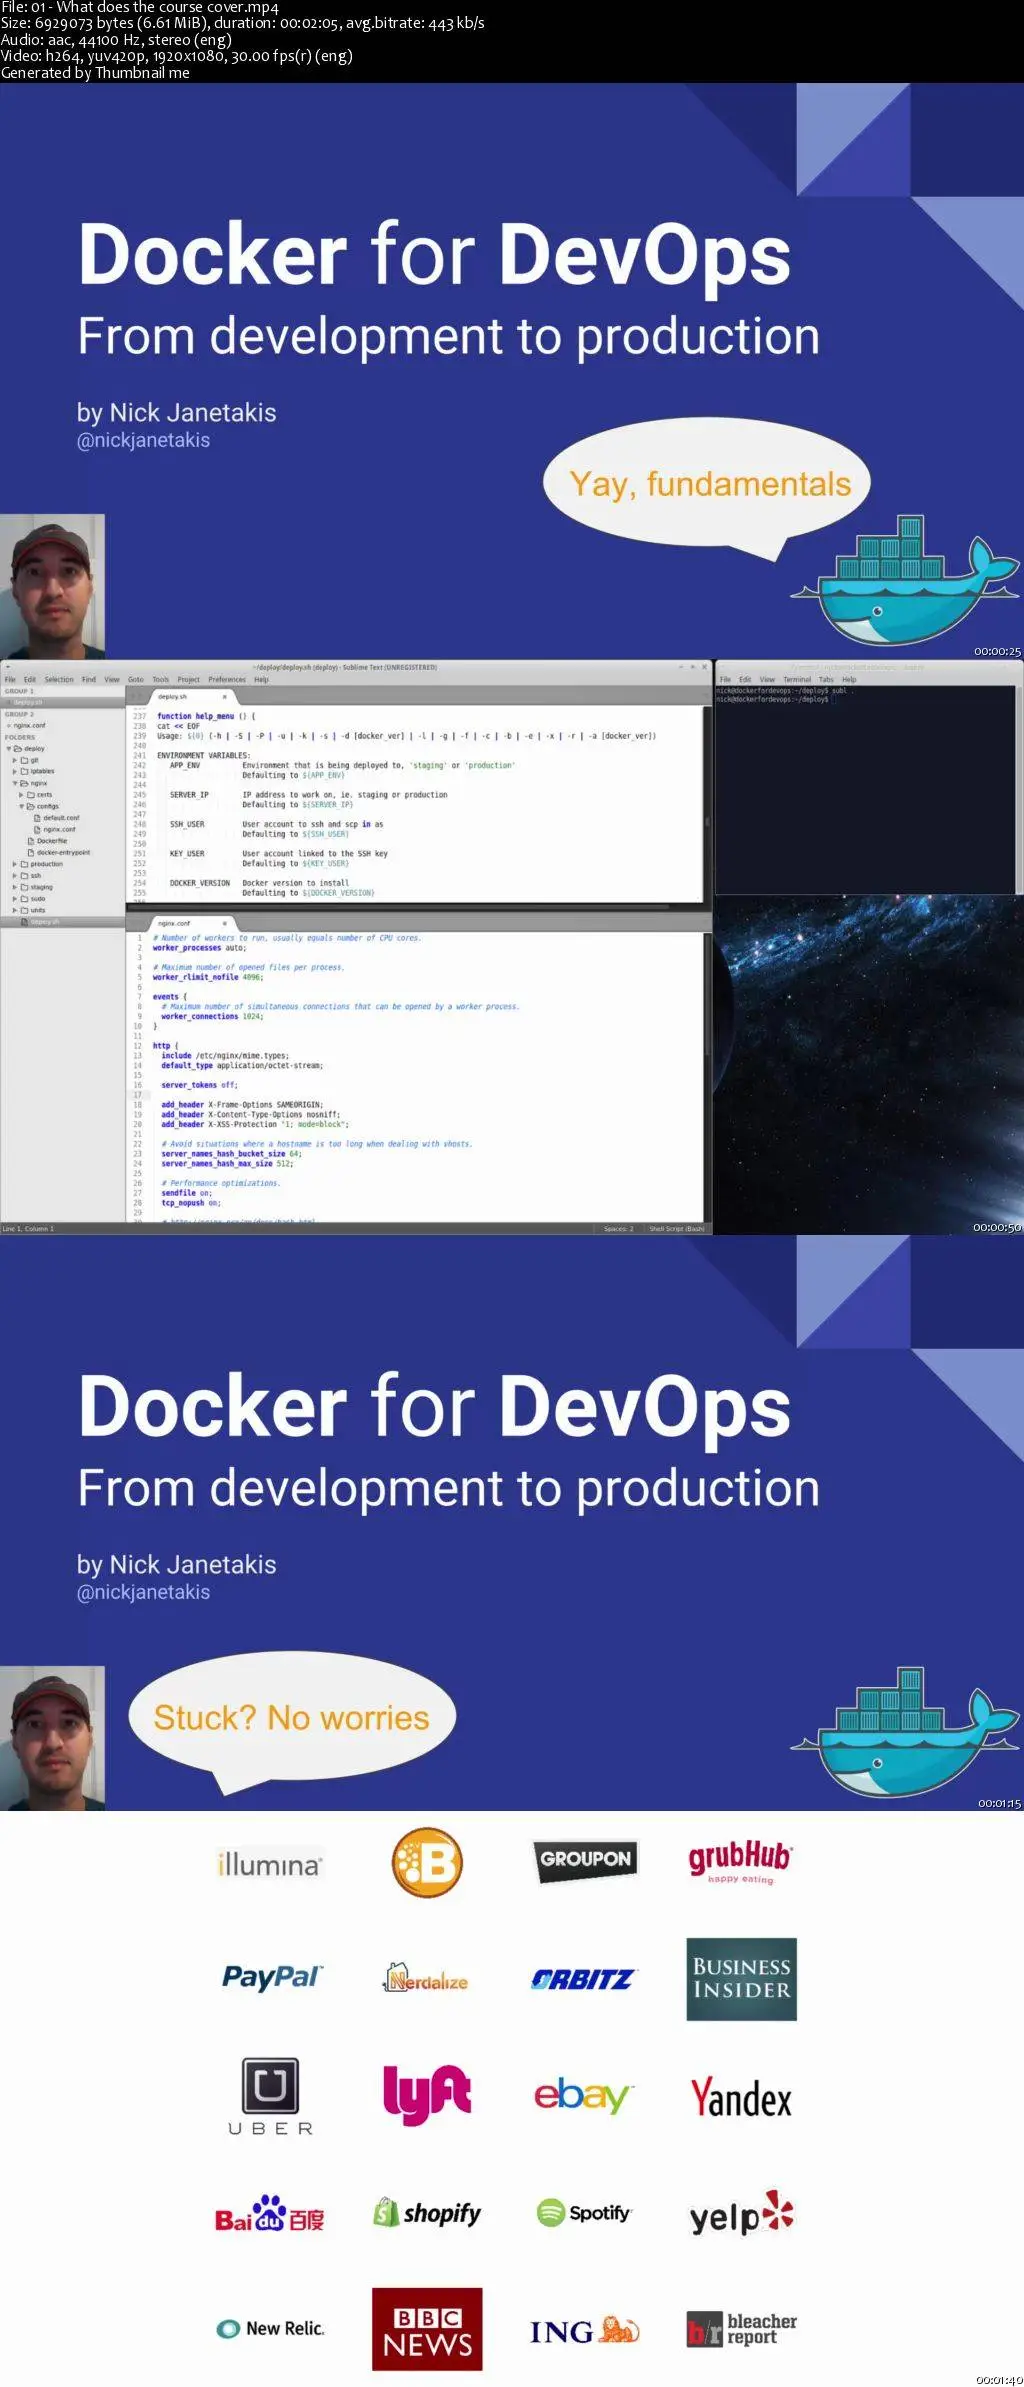This screenshot has width=1024, height=2387.
Task: Open default.conf in the sidebar
Action: 61,817
